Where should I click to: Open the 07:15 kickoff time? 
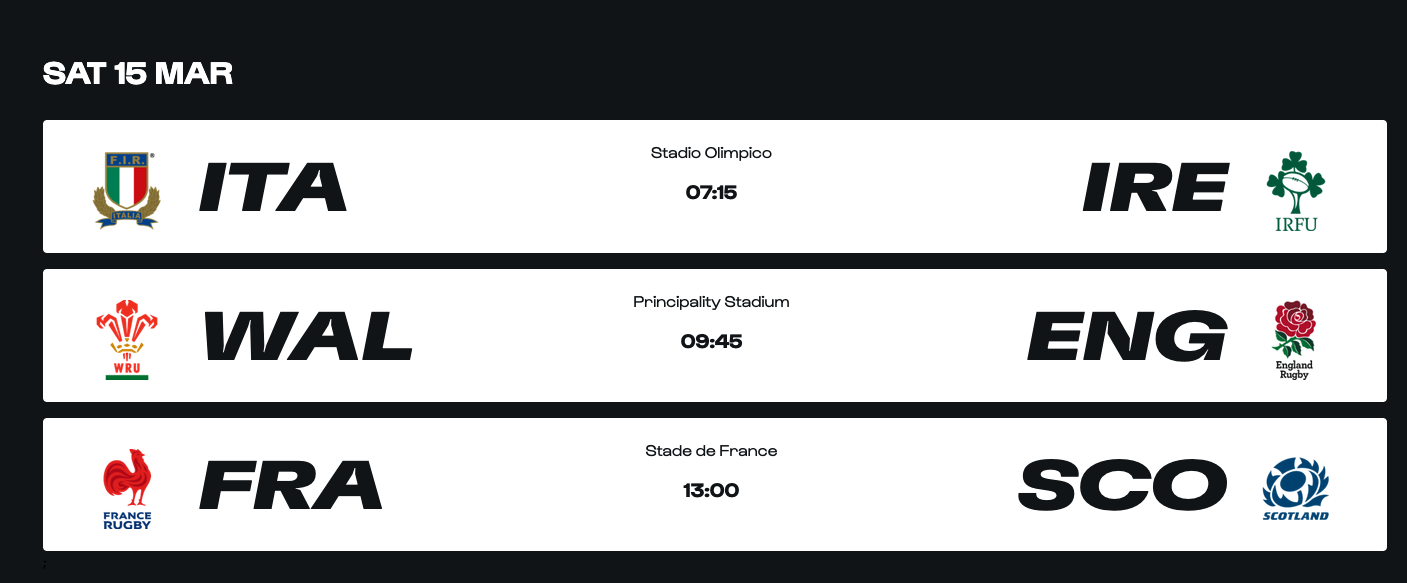[711, 192]
